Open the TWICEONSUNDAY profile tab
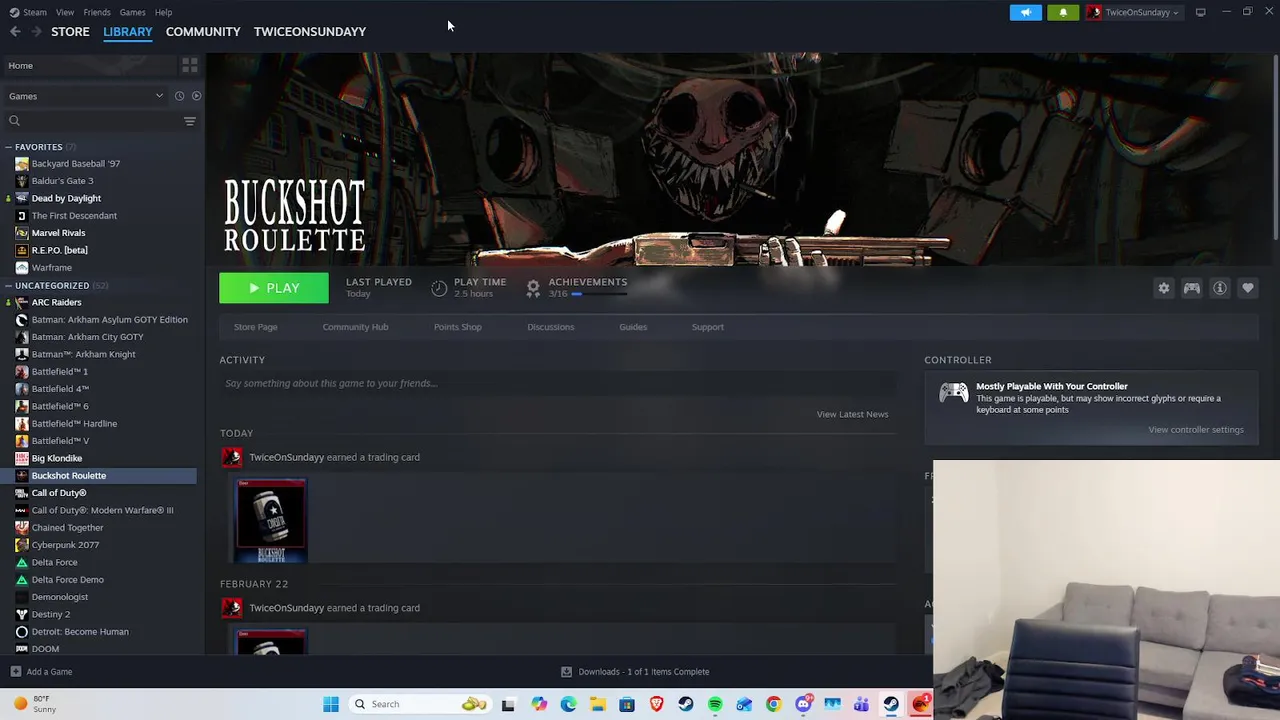The width and height of the screenshot is (1280, 720). point(310,32)
